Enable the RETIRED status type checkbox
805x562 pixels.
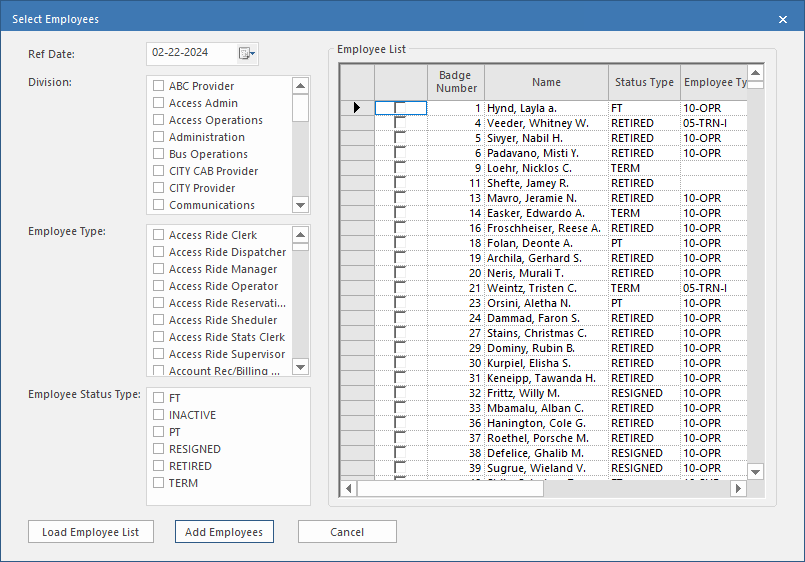(x=159, y=467)
